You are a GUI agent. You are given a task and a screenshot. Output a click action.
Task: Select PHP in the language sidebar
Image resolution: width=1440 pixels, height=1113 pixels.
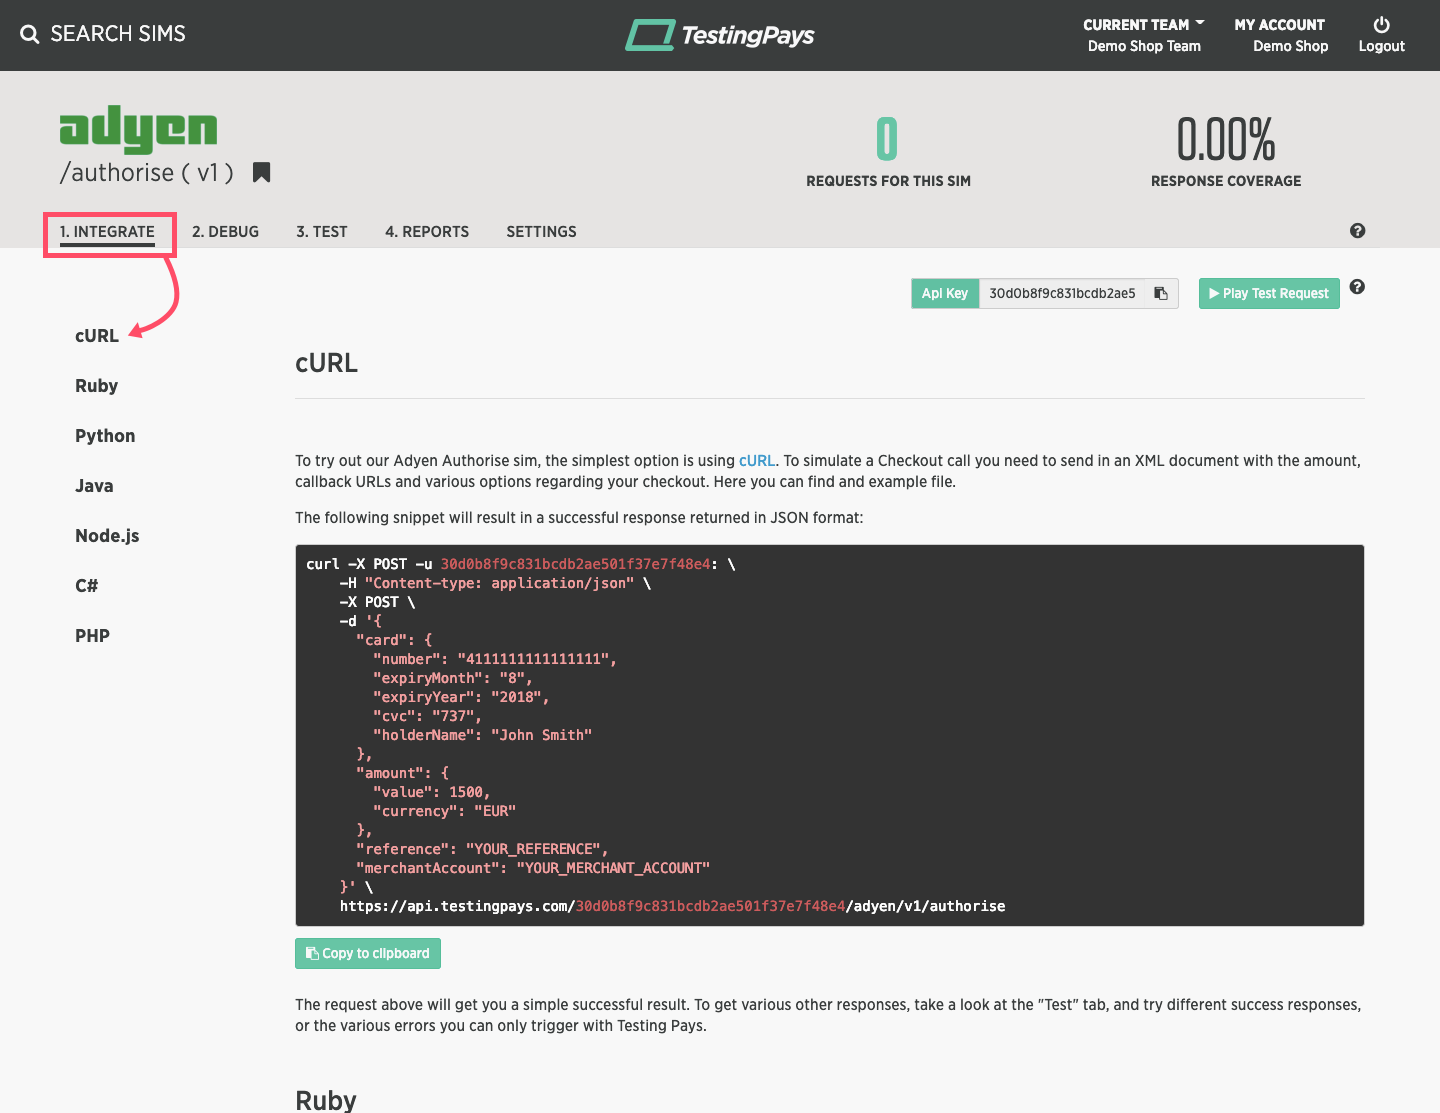(x=92, y=636)
